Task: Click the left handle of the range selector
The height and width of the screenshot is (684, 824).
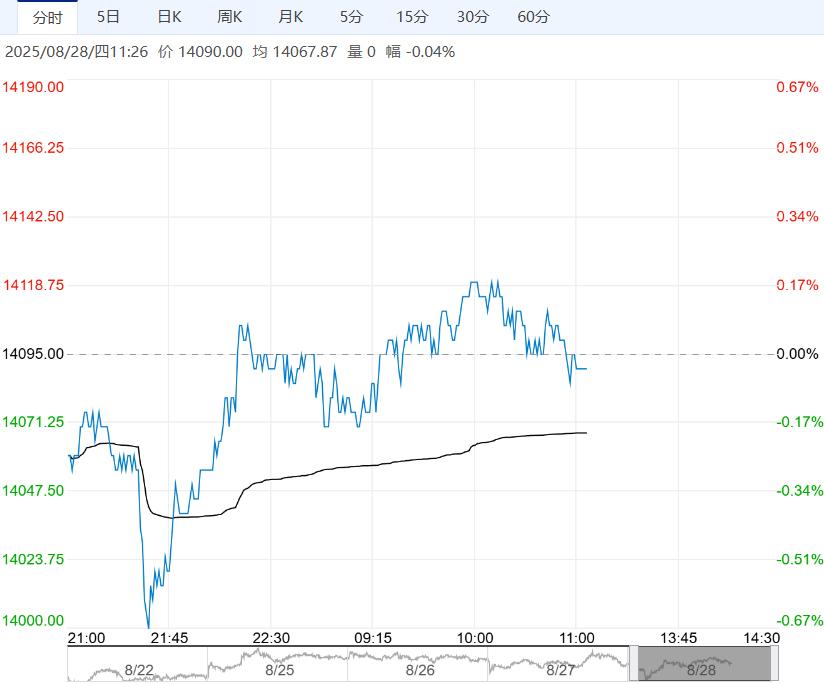Action: [634, 664]
